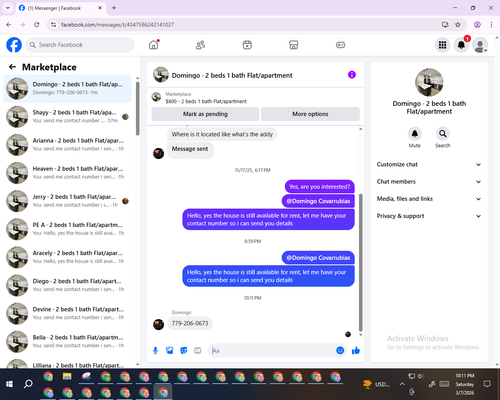Image resolution: width=500 pixels, height=400 pixels.
Task: Open the Facebook menu grid icon
Action: pyautogui.click(x=442, y=45)
